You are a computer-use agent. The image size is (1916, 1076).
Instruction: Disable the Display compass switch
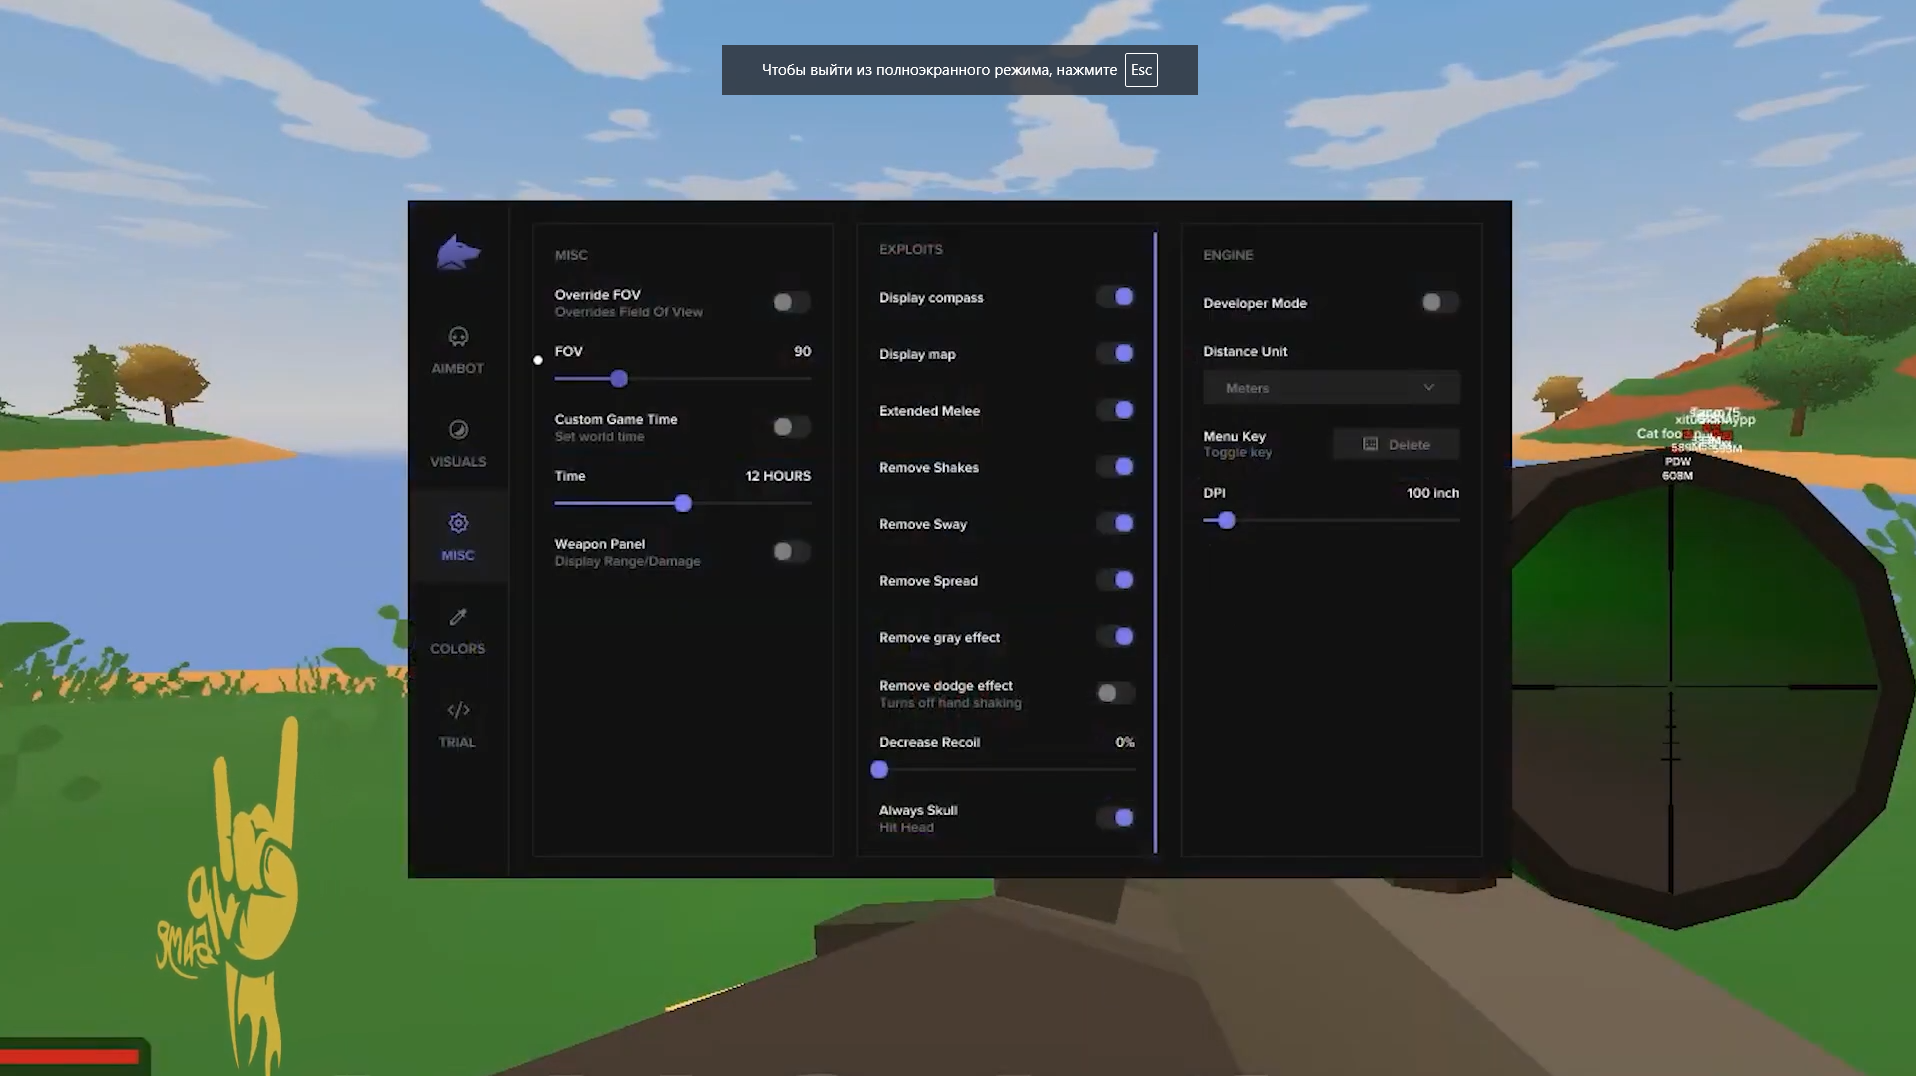[x=1115, y=297]
